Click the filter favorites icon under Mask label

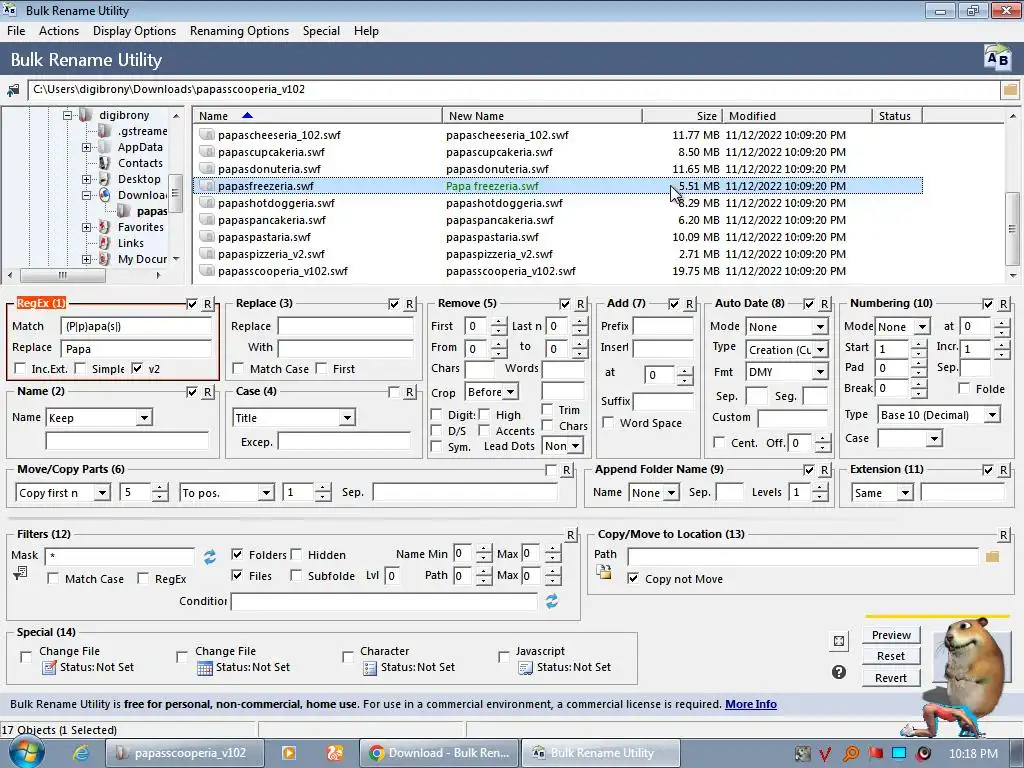[20, 573]
